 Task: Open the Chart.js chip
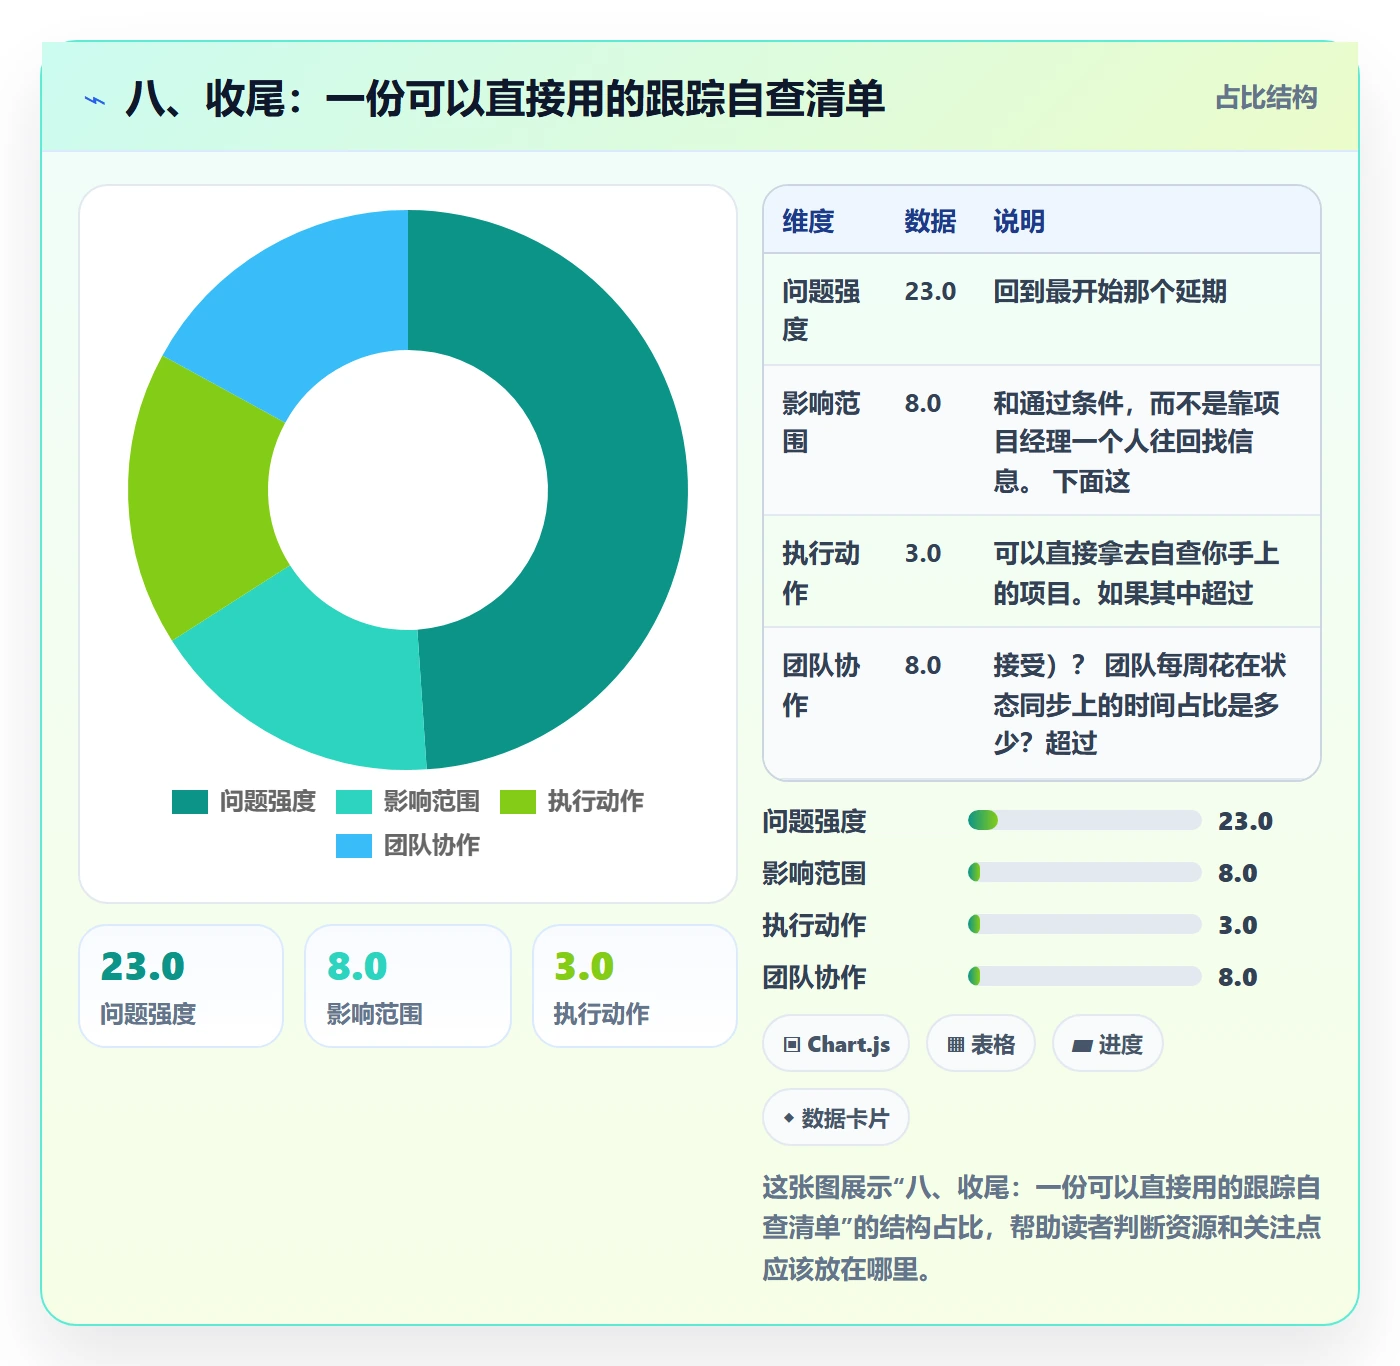836,1044
